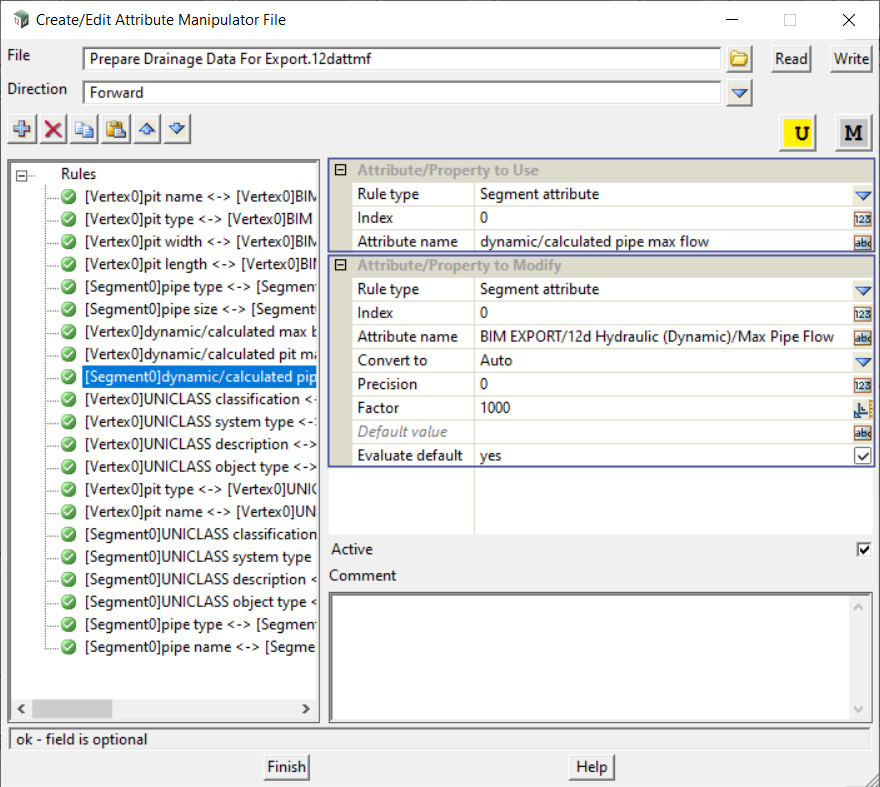Click the add rule plus icon
Image resolution: width=880 pixels, height=787 pixels.
point(22,130)
